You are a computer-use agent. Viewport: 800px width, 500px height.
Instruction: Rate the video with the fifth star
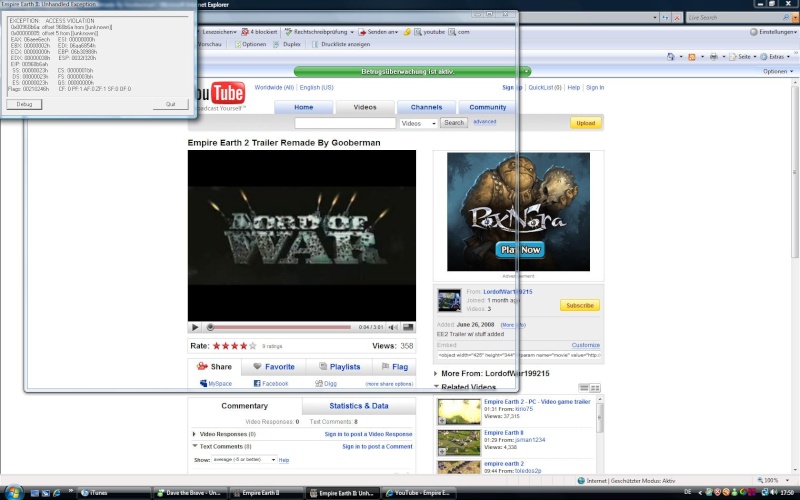[253, 346]
